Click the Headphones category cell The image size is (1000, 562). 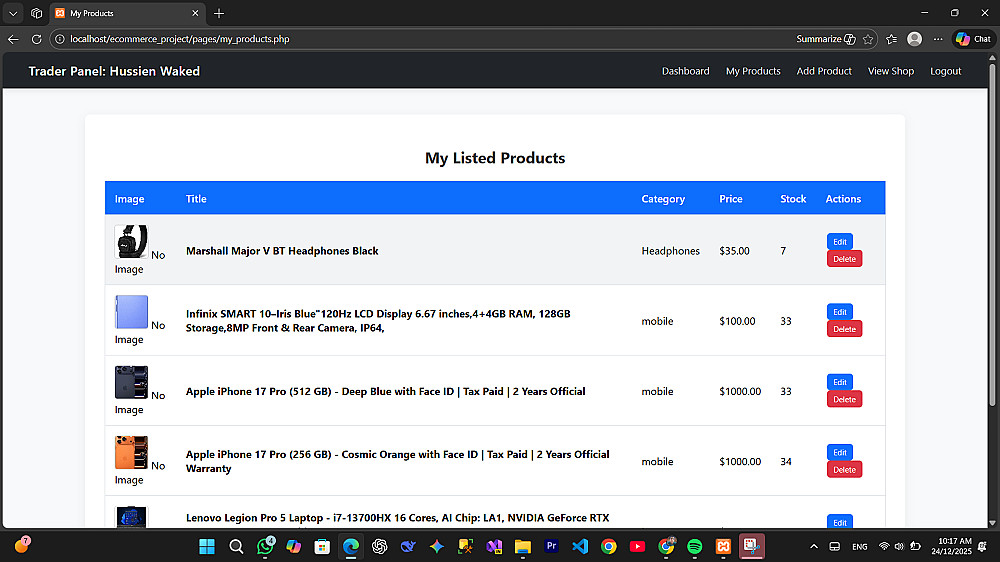point(670,251)
